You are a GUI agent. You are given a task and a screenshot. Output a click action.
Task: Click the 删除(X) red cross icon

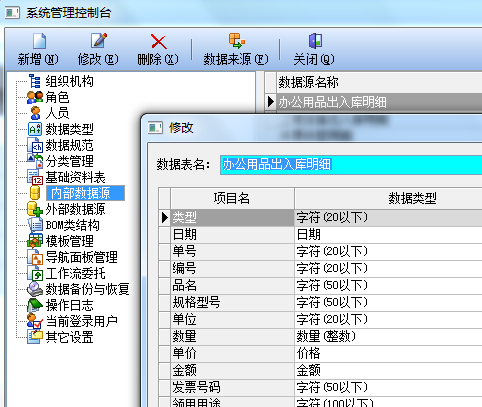158,41
